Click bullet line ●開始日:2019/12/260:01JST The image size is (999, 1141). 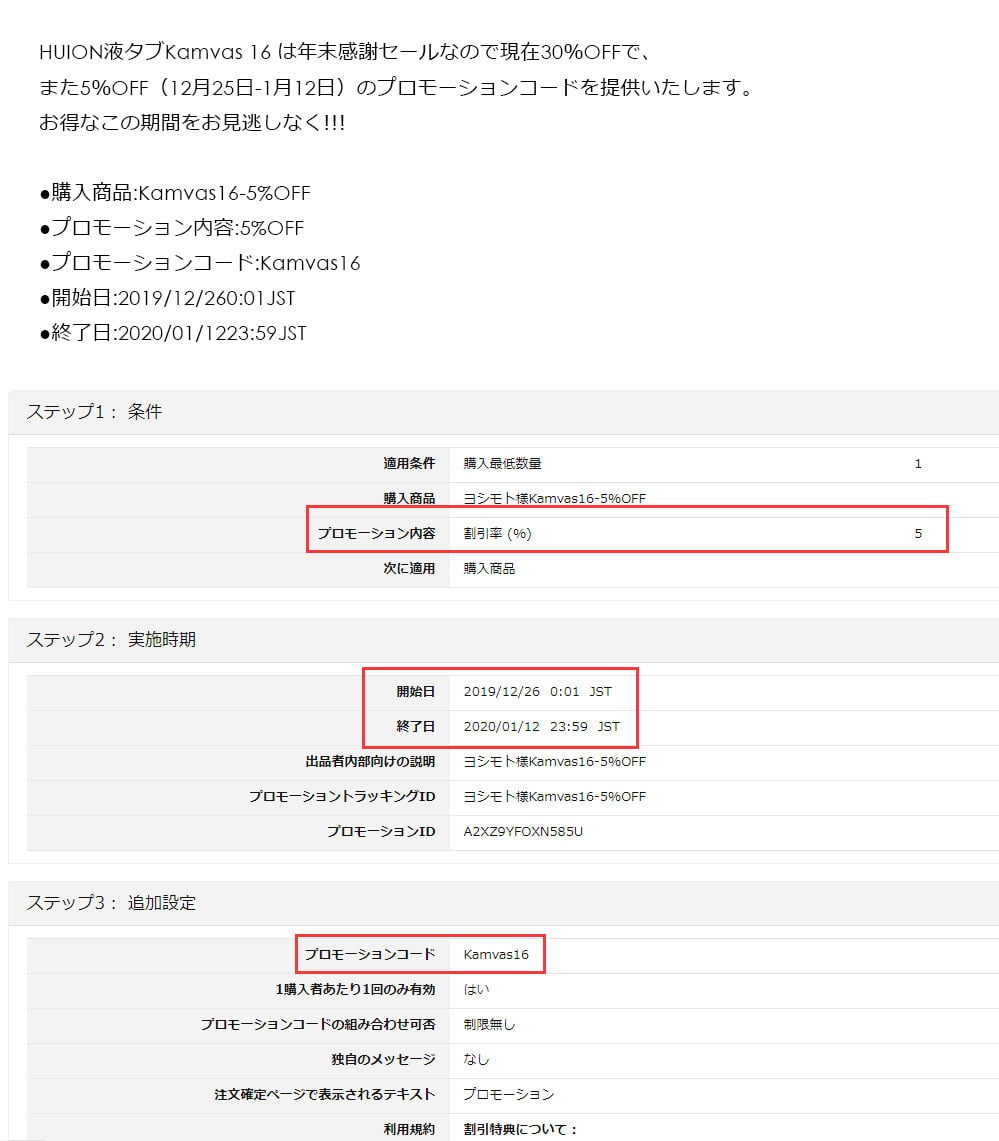click(167, 298)
